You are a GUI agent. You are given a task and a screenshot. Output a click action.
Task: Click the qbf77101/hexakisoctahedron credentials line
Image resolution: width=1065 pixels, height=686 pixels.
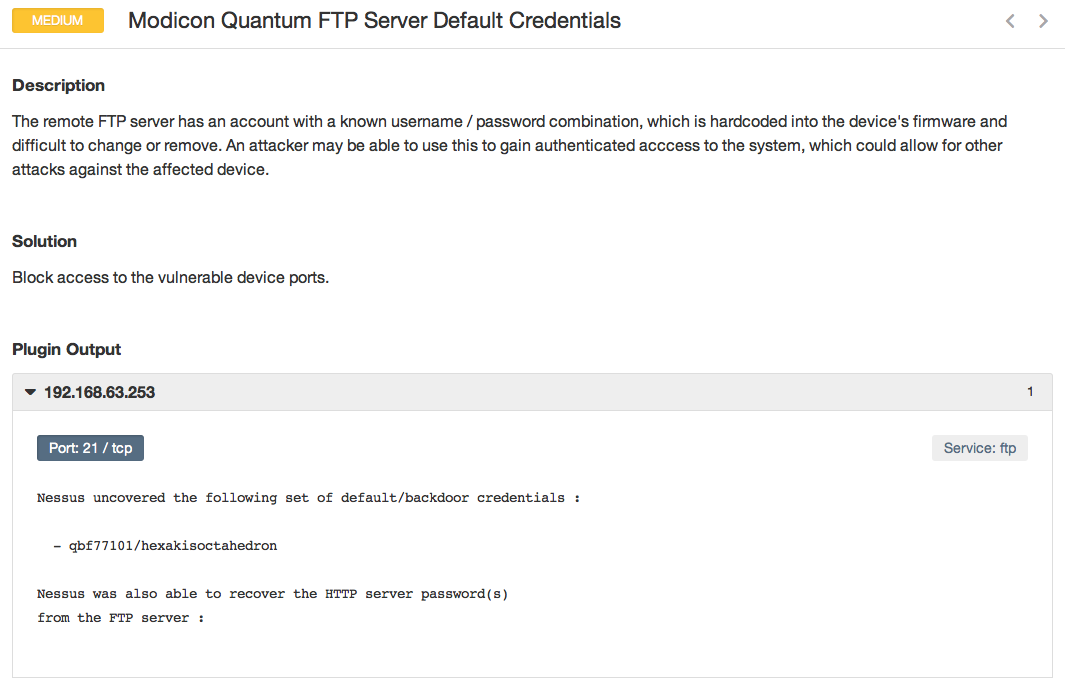coord(165,546)
